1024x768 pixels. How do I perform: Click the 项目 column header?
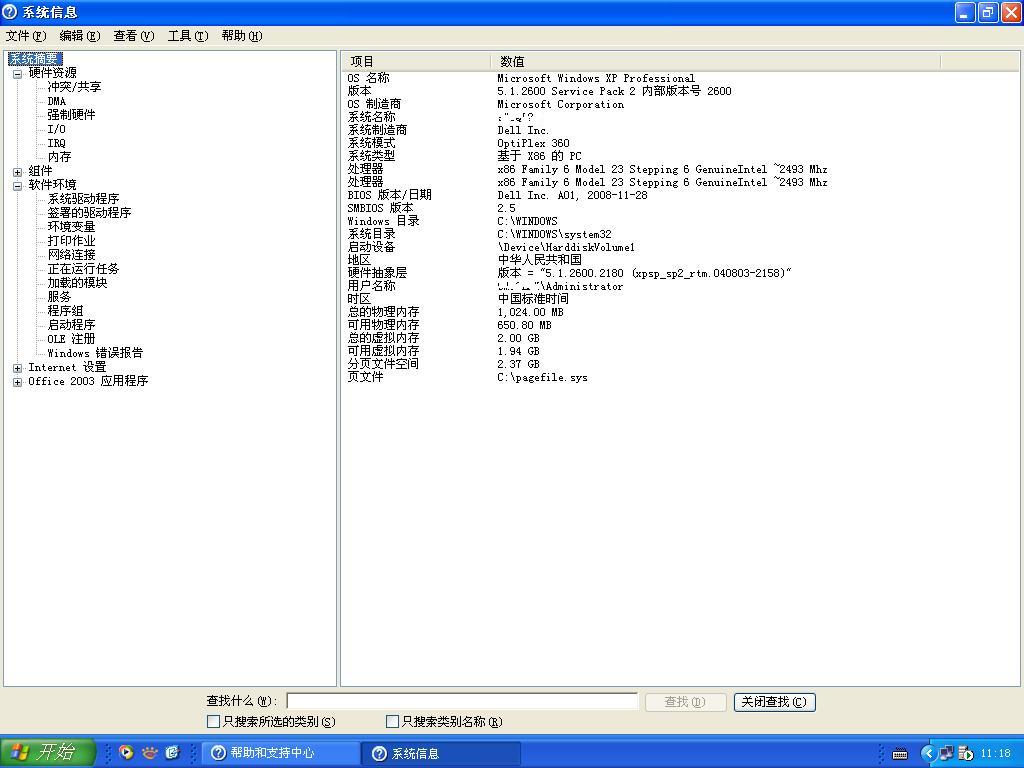[416, 61]
